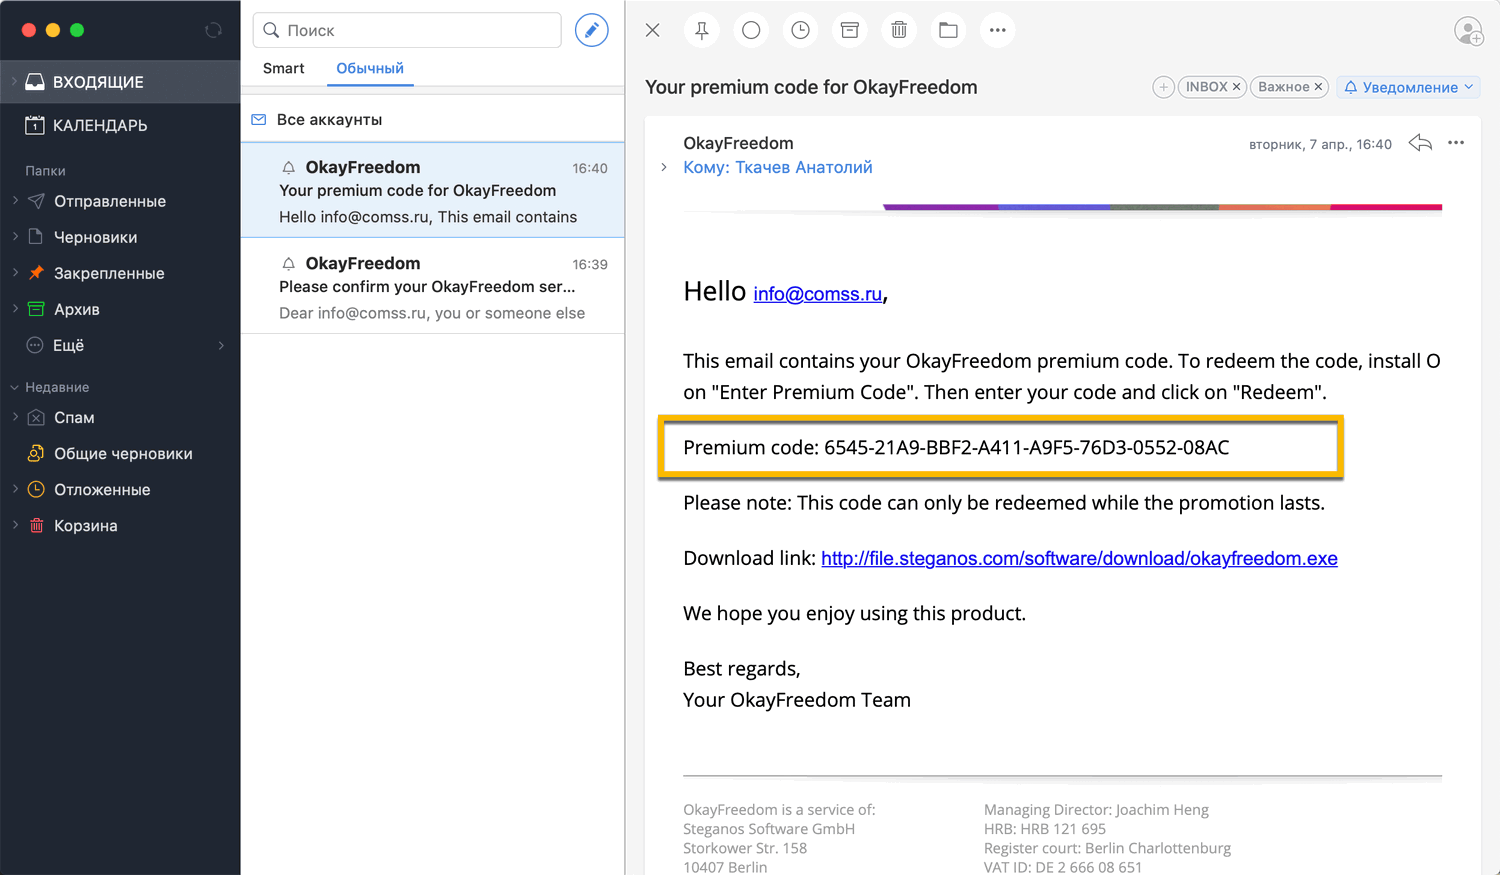This screenshot has width=1500, height=875.
Task: Click the email subject title in reading pane
Action: click(811, 87)
